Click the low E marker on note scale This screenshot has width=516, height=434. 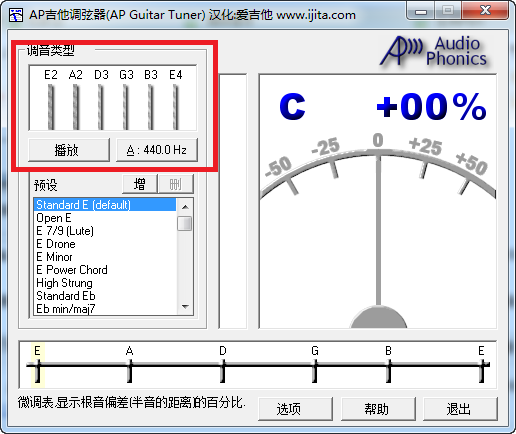tap(38, 366)
